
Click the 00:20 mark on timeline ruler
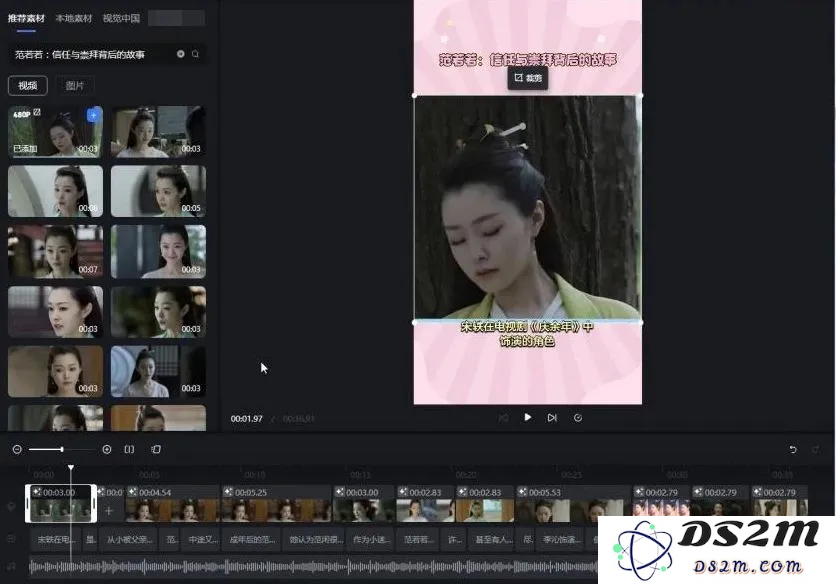point(465,474)
